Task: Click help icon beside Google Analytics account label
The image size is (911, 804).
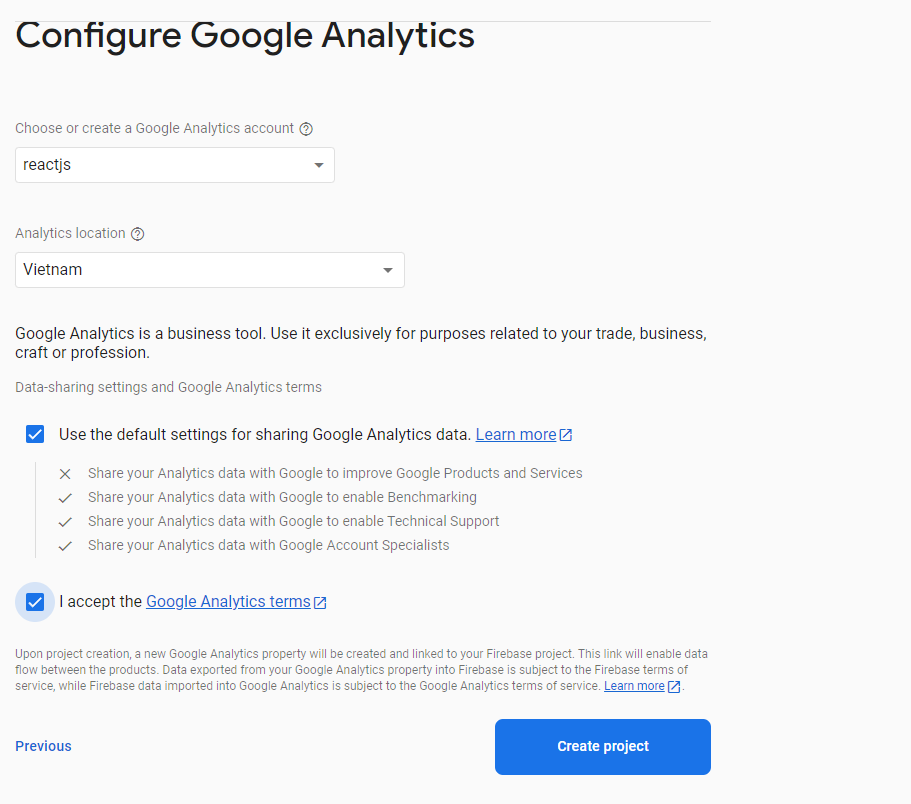Action: click(306, 129)
